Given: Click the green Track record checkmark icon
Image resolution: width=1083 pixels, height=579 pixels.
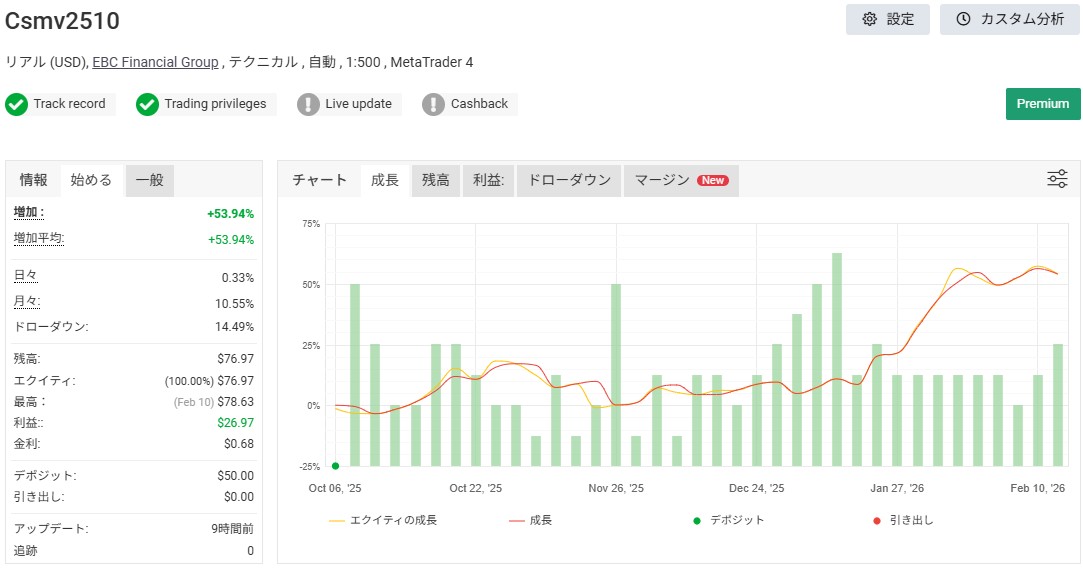Looking at the screenshot, I should pos(16,104).
